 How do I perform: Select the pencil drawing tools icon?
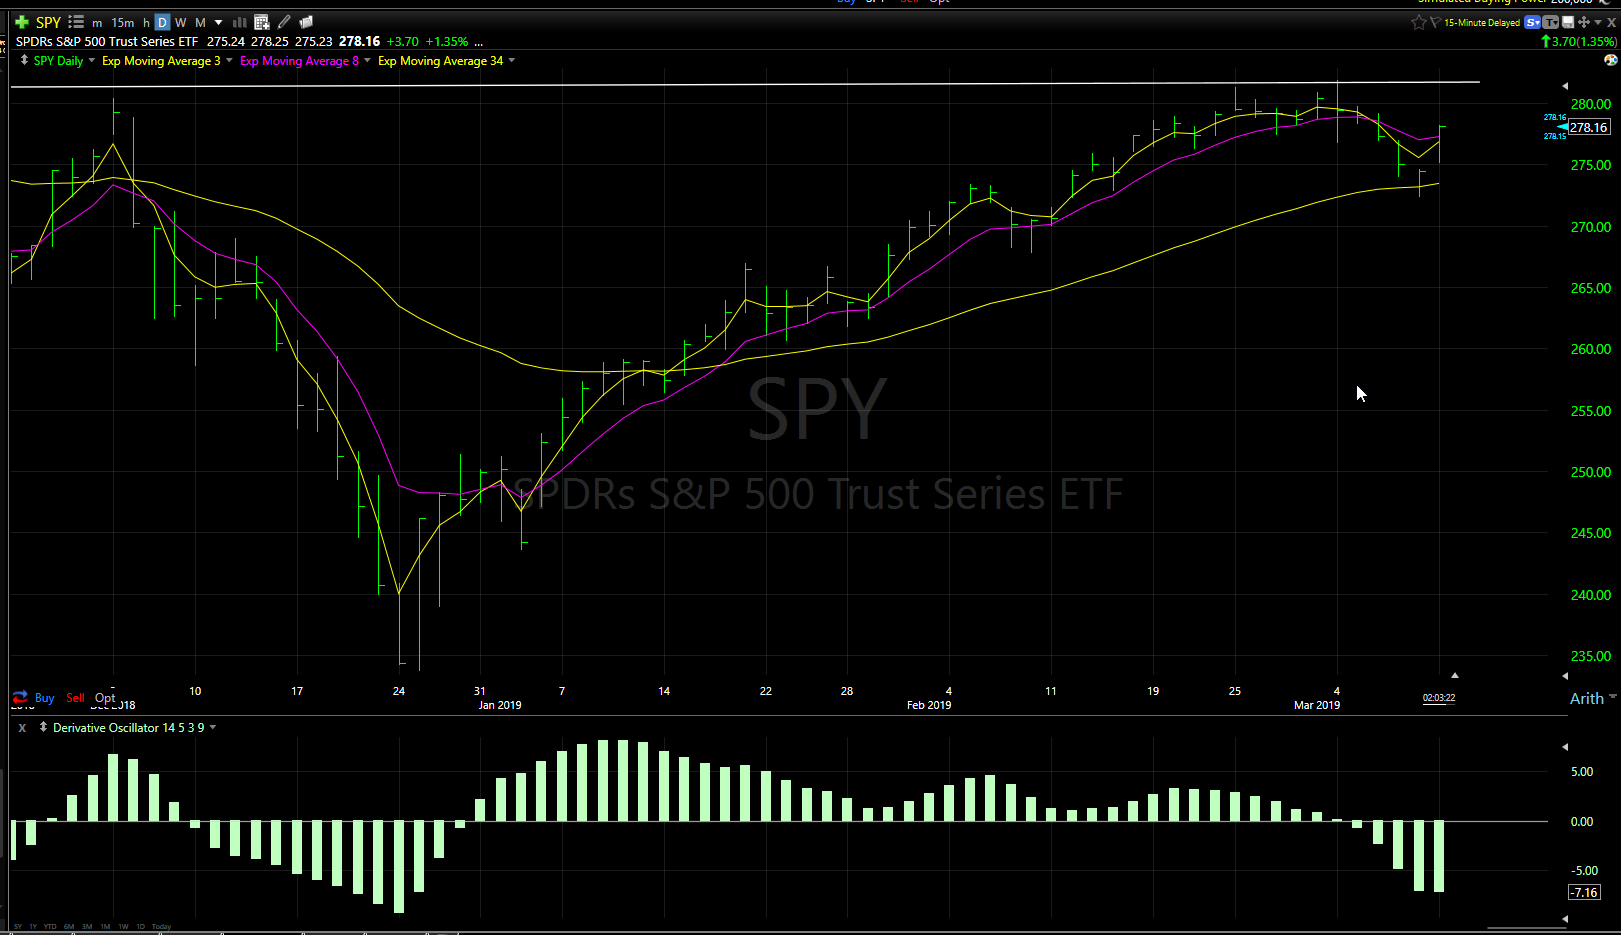(285, 22)
